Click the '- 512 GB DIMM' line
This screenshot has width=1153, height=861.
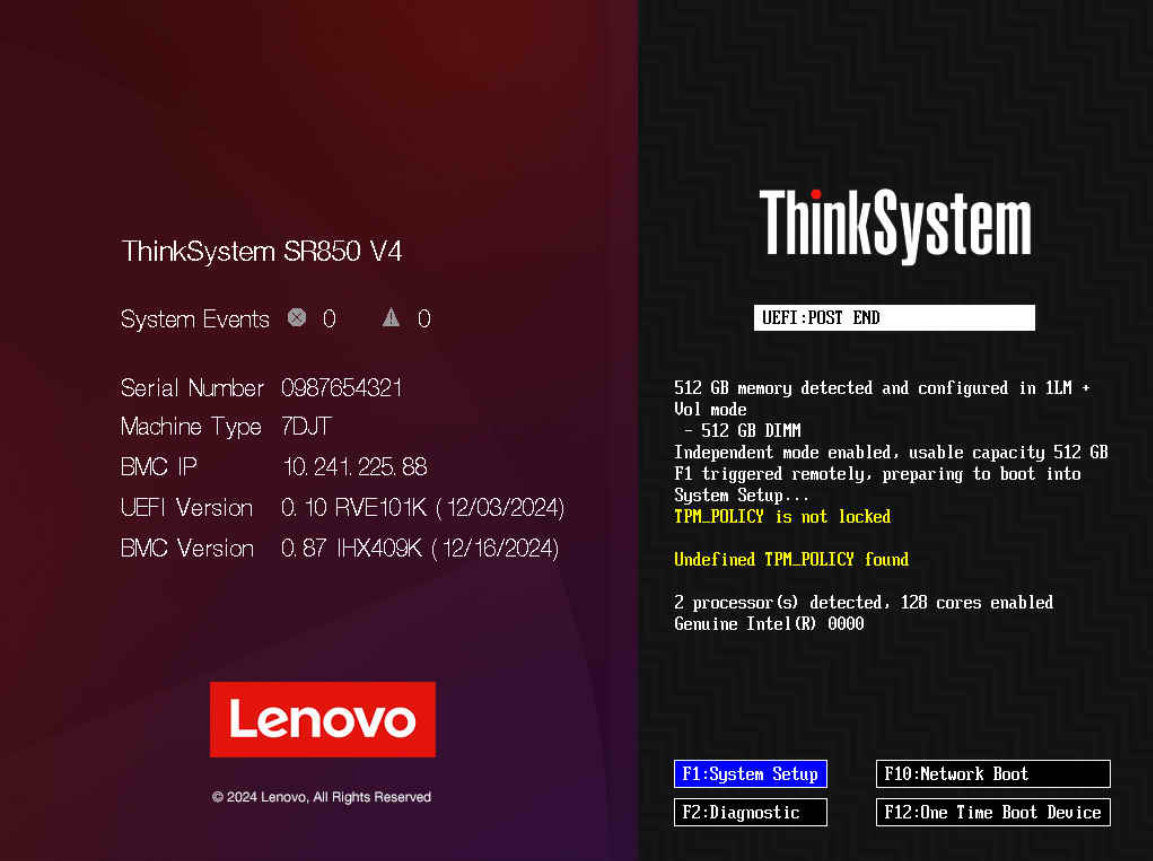click(742, 431)
